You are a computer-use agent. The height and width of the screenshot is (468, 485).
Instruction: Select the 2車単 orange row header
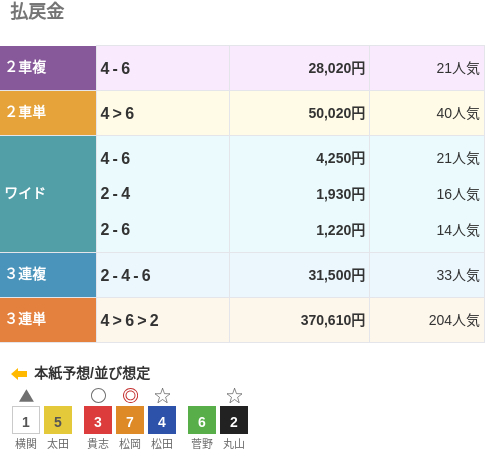[48, 113]
